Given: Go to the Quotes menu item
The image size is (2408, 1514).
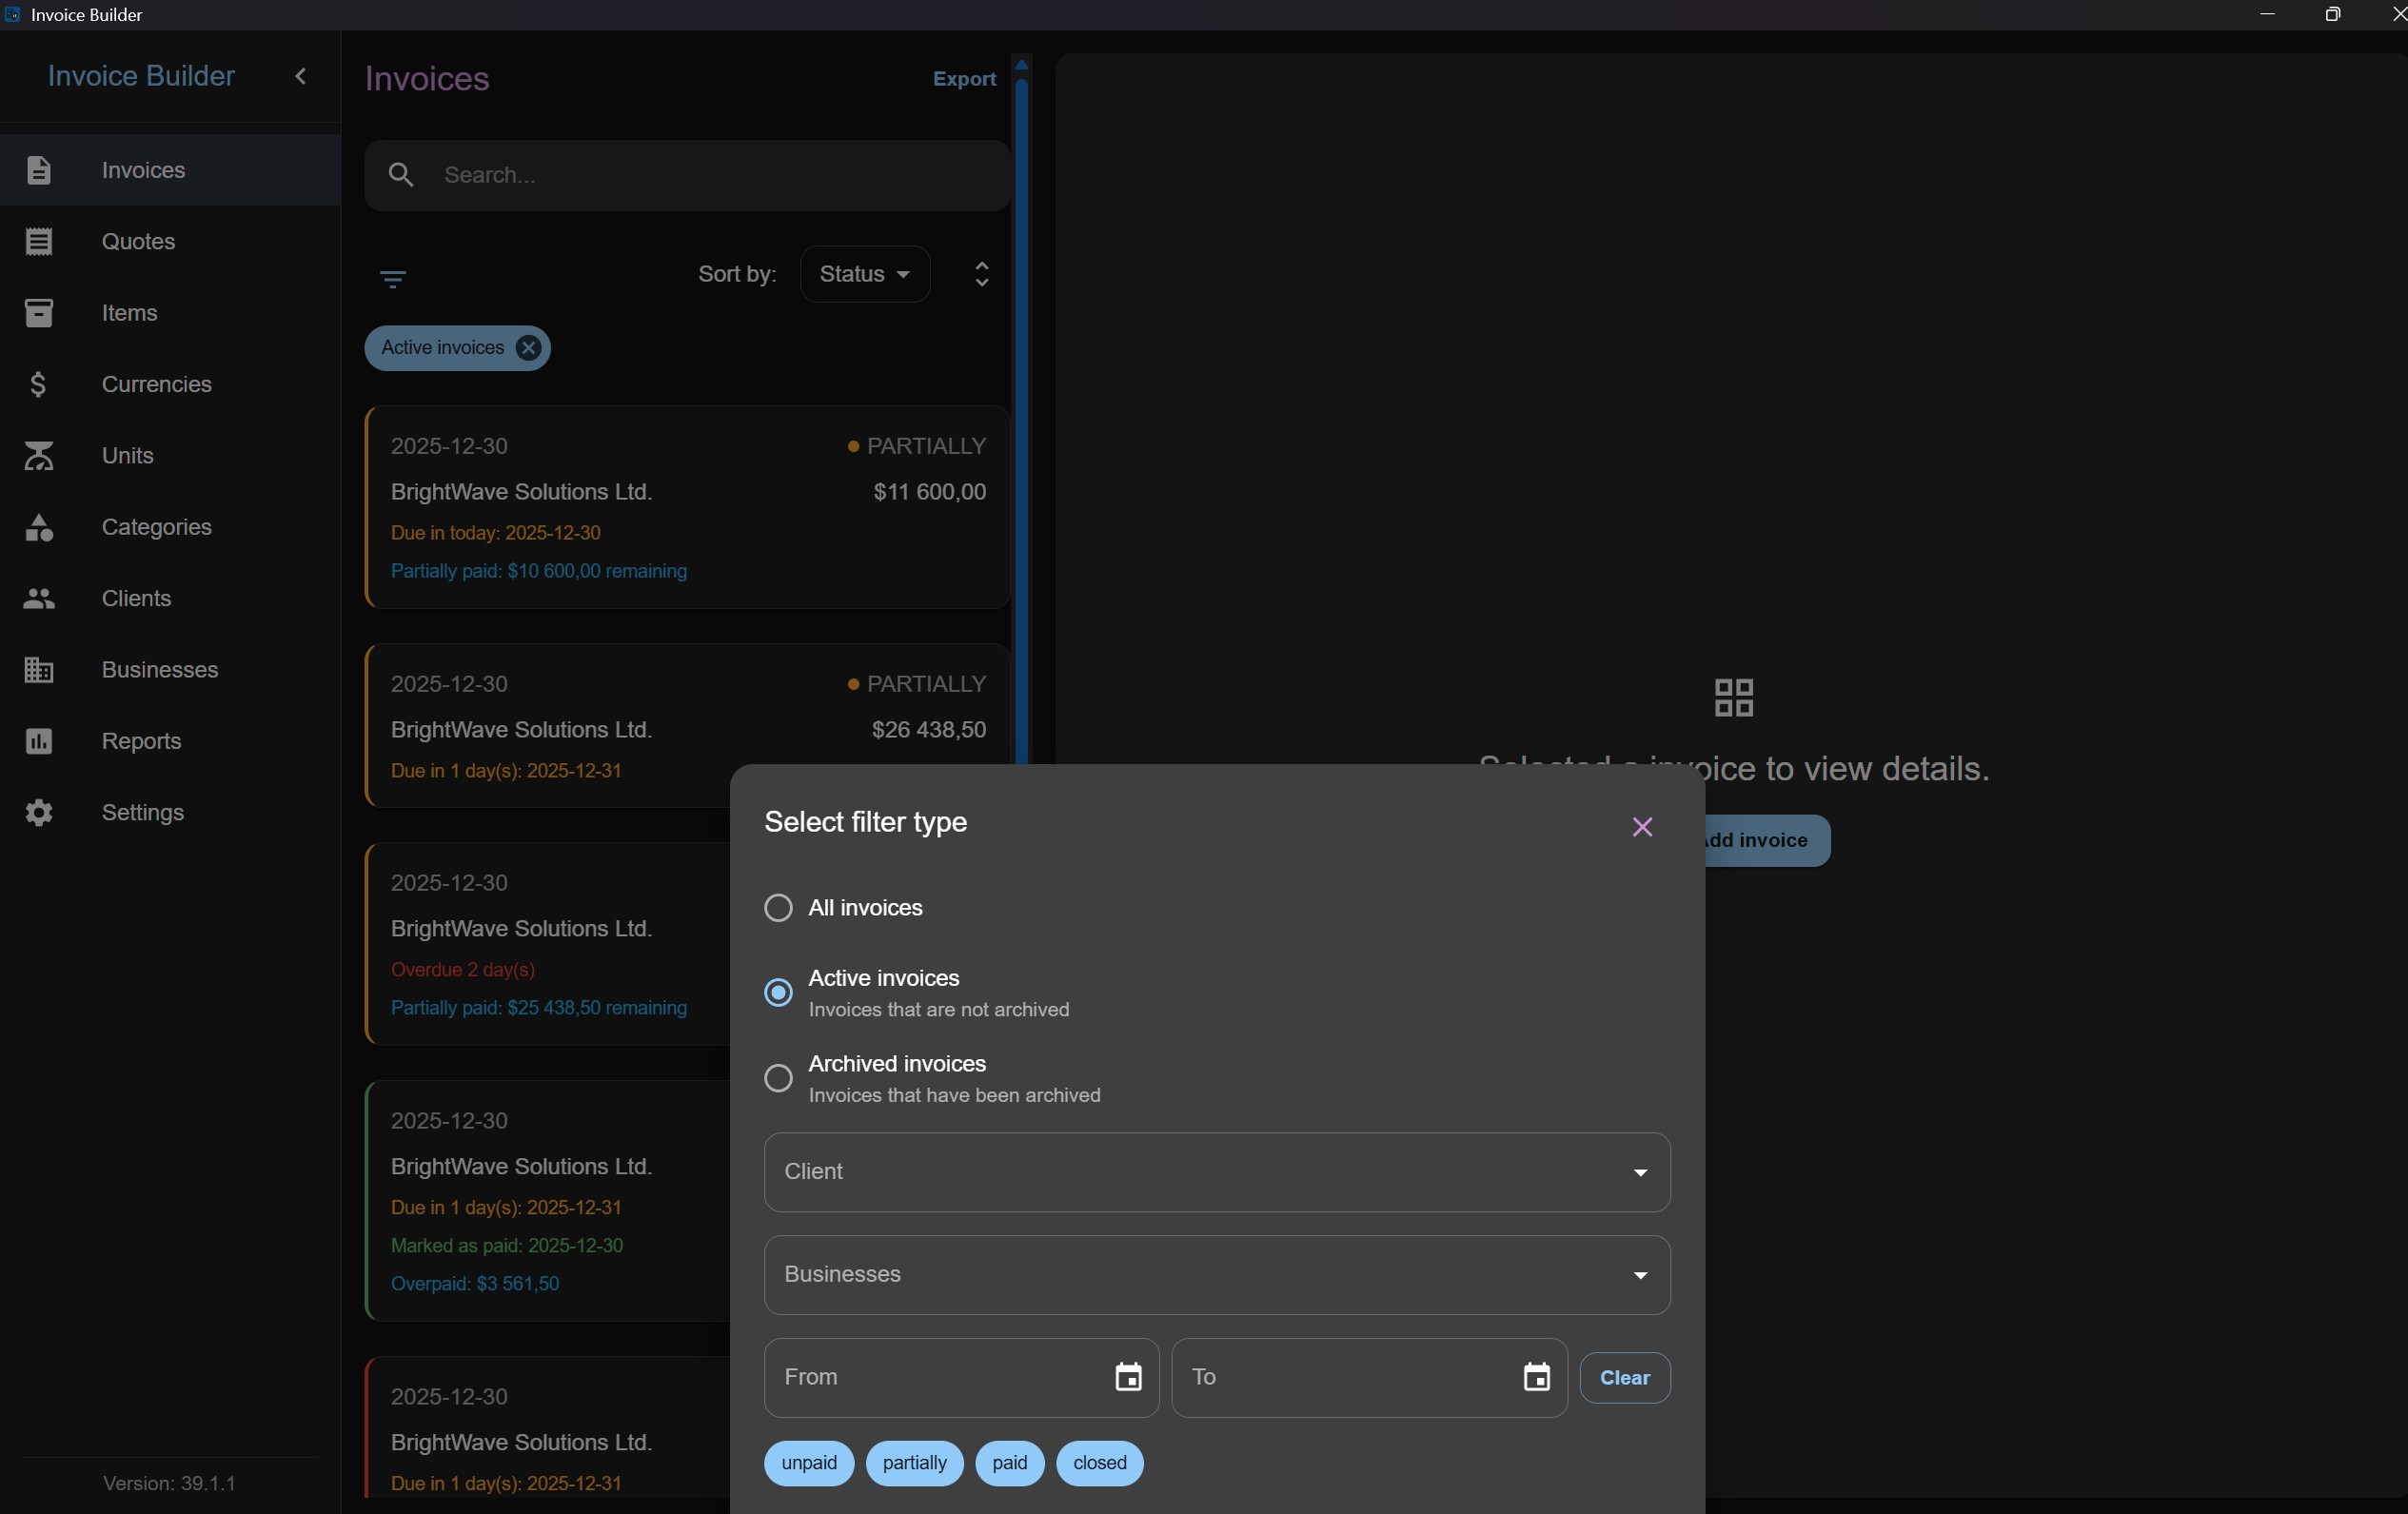Looking at the screenshot, I should tap(170, 242).
